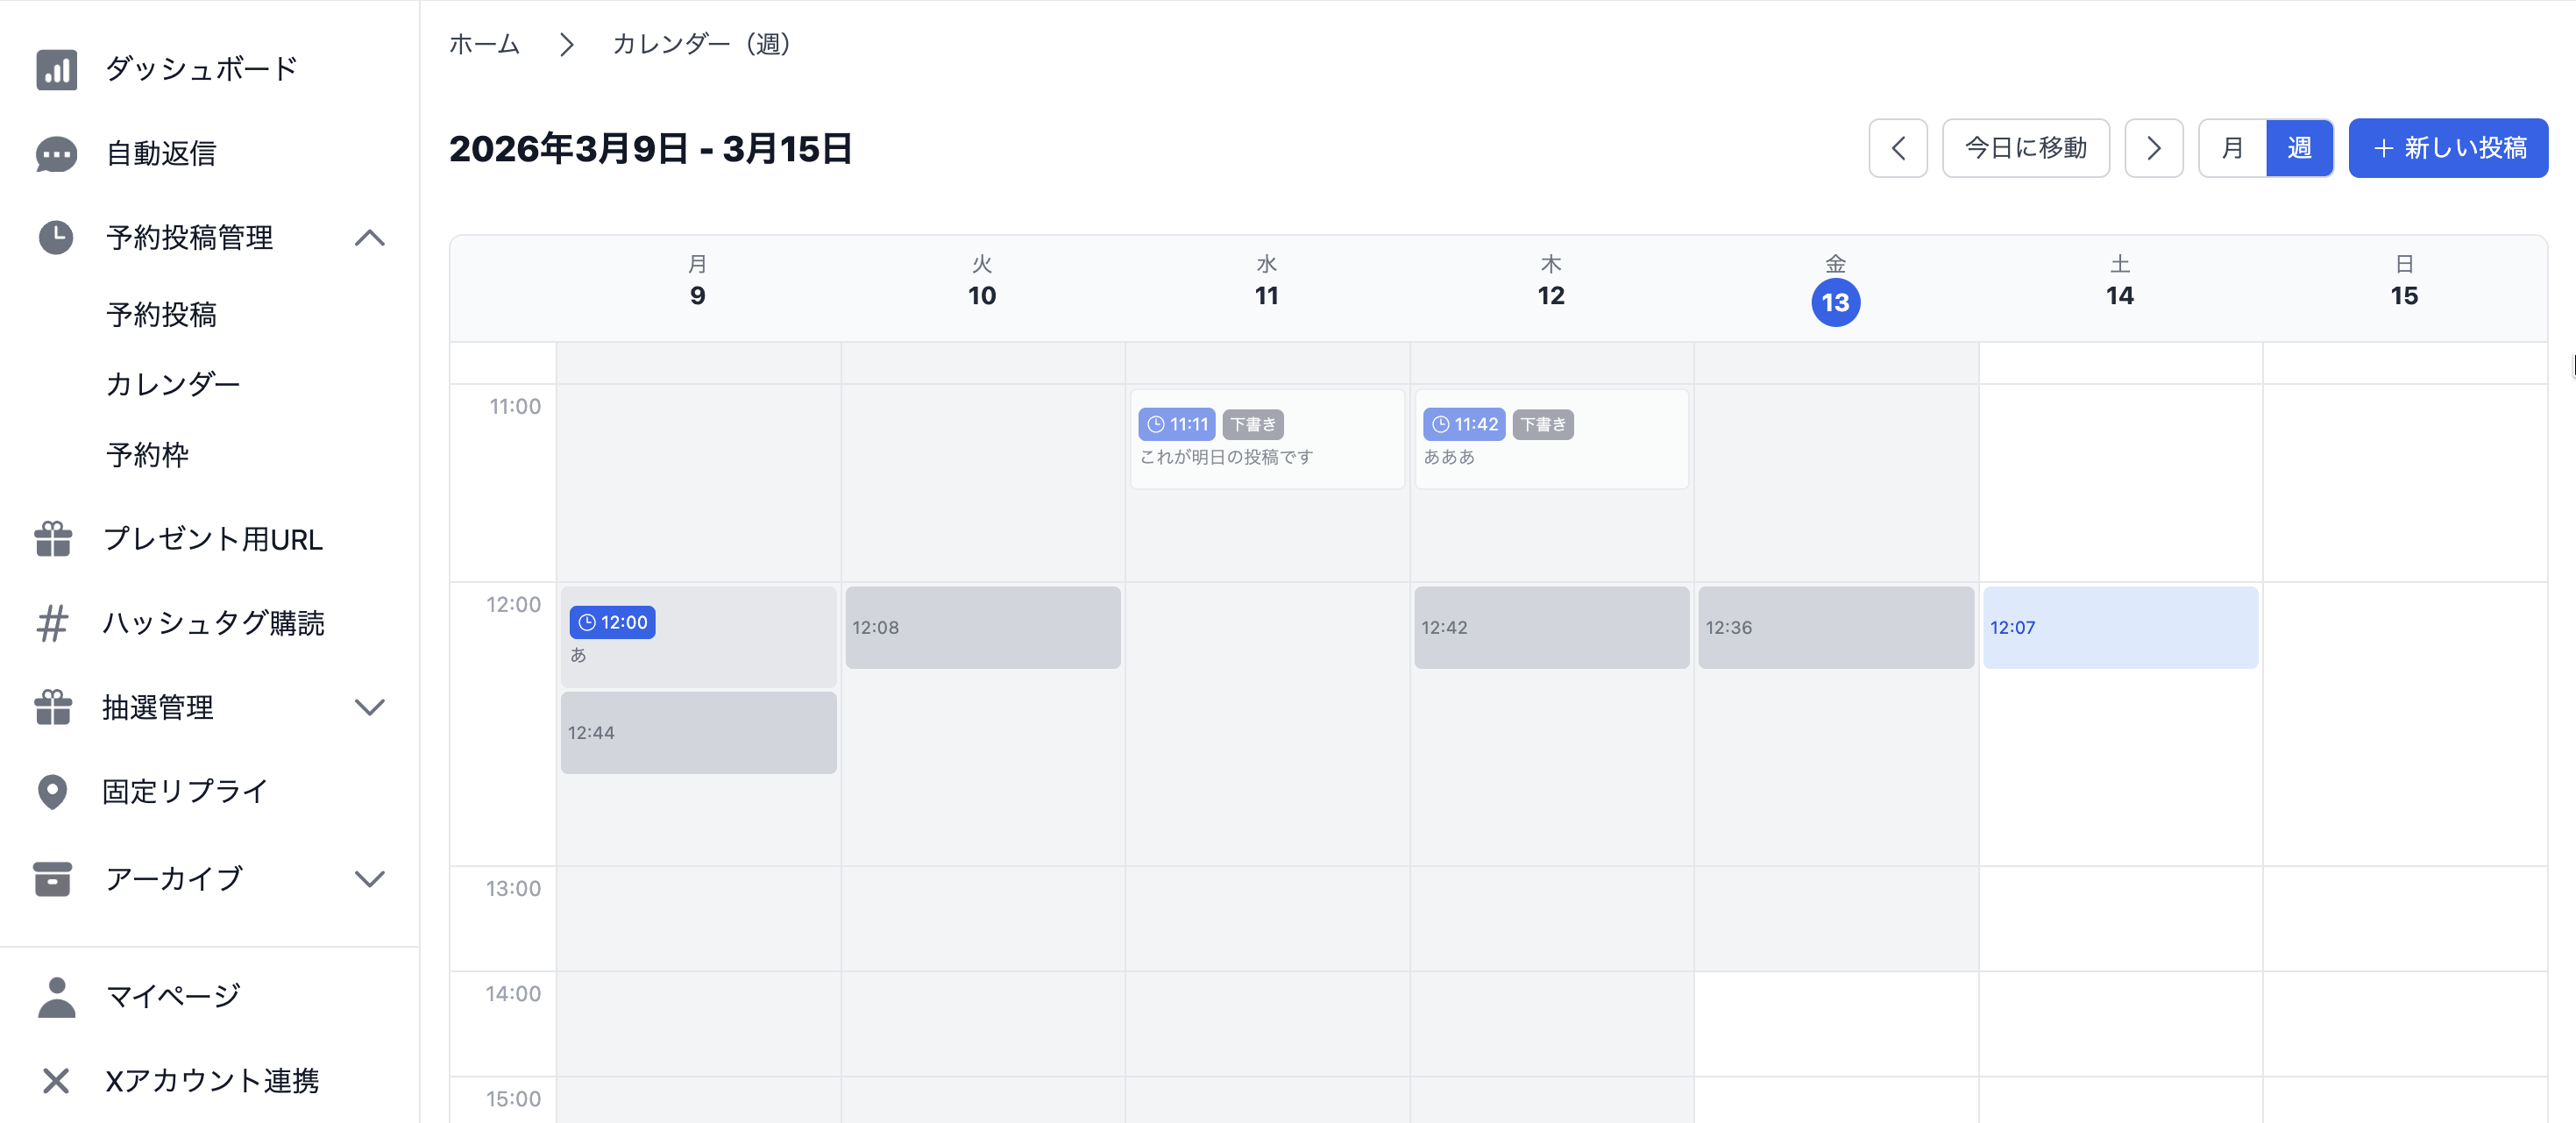The height and width of the screenshot is (1123, 2576).
Task: Open the 予約枠 submenu item
Action: (148, 455)
